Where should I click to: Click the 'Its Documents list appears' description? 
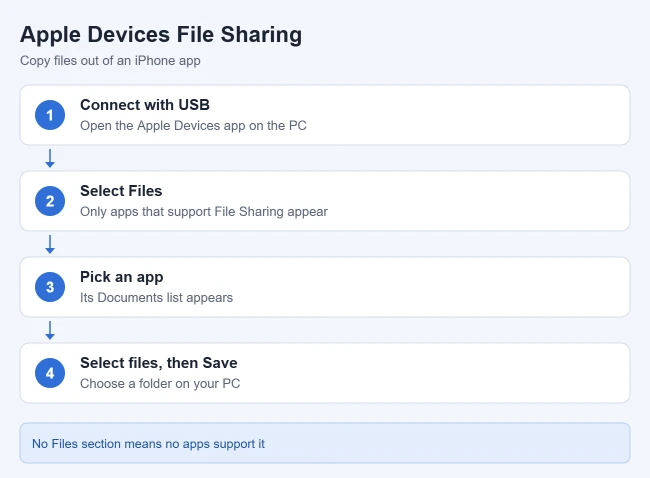[156, 298]
